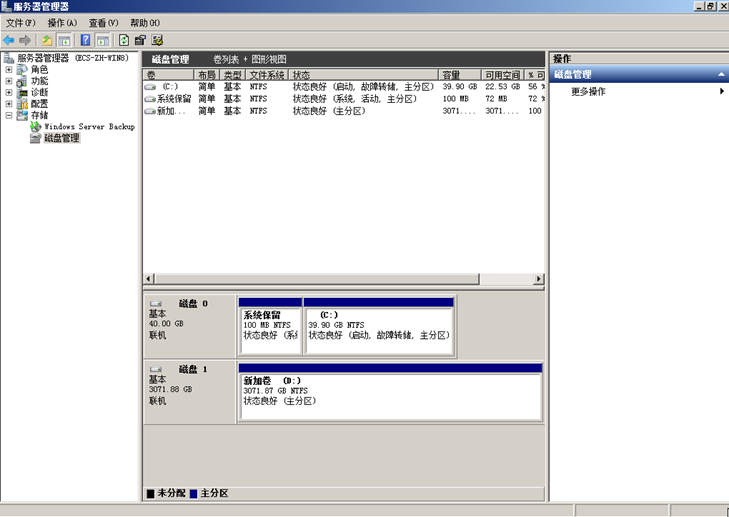
Task: Expand the 诊断 tree node
Action: tap(9, 92)
